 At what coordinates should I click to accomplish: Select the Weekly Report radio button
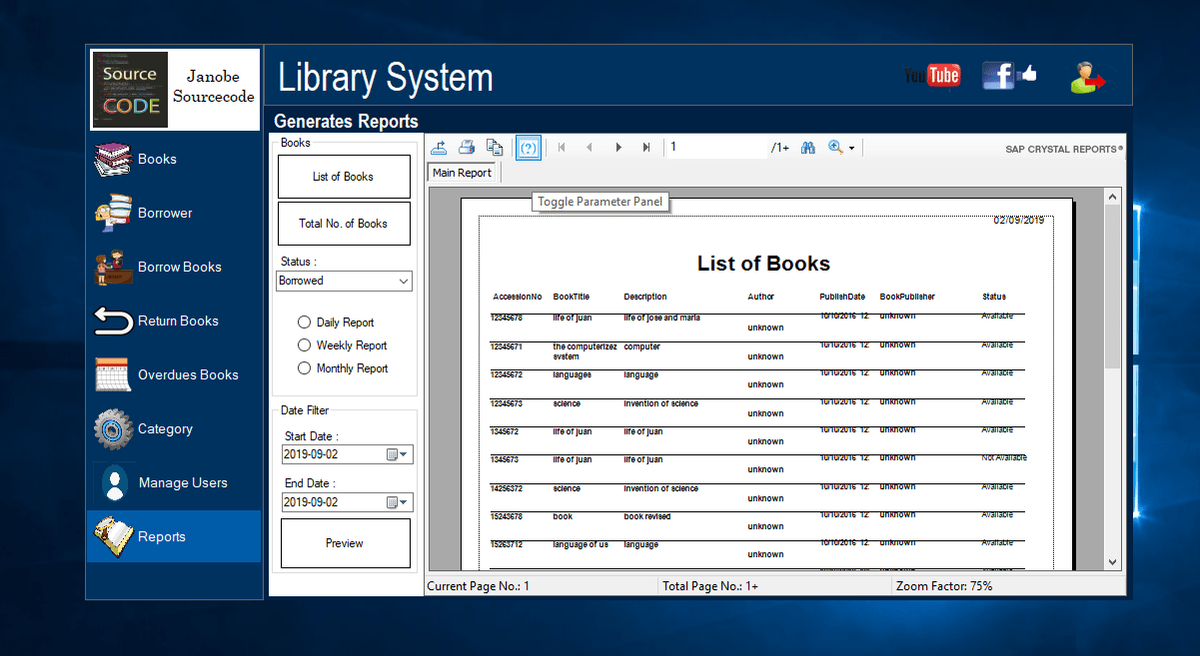pos(304,345)
